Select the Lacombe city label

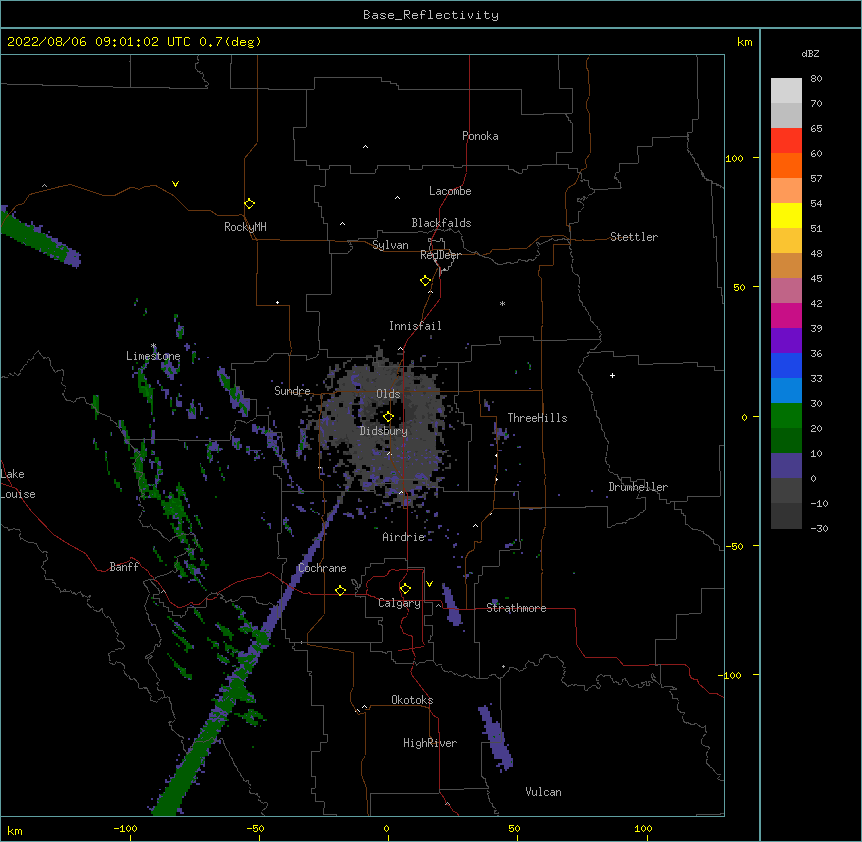(x=450, y=191)
